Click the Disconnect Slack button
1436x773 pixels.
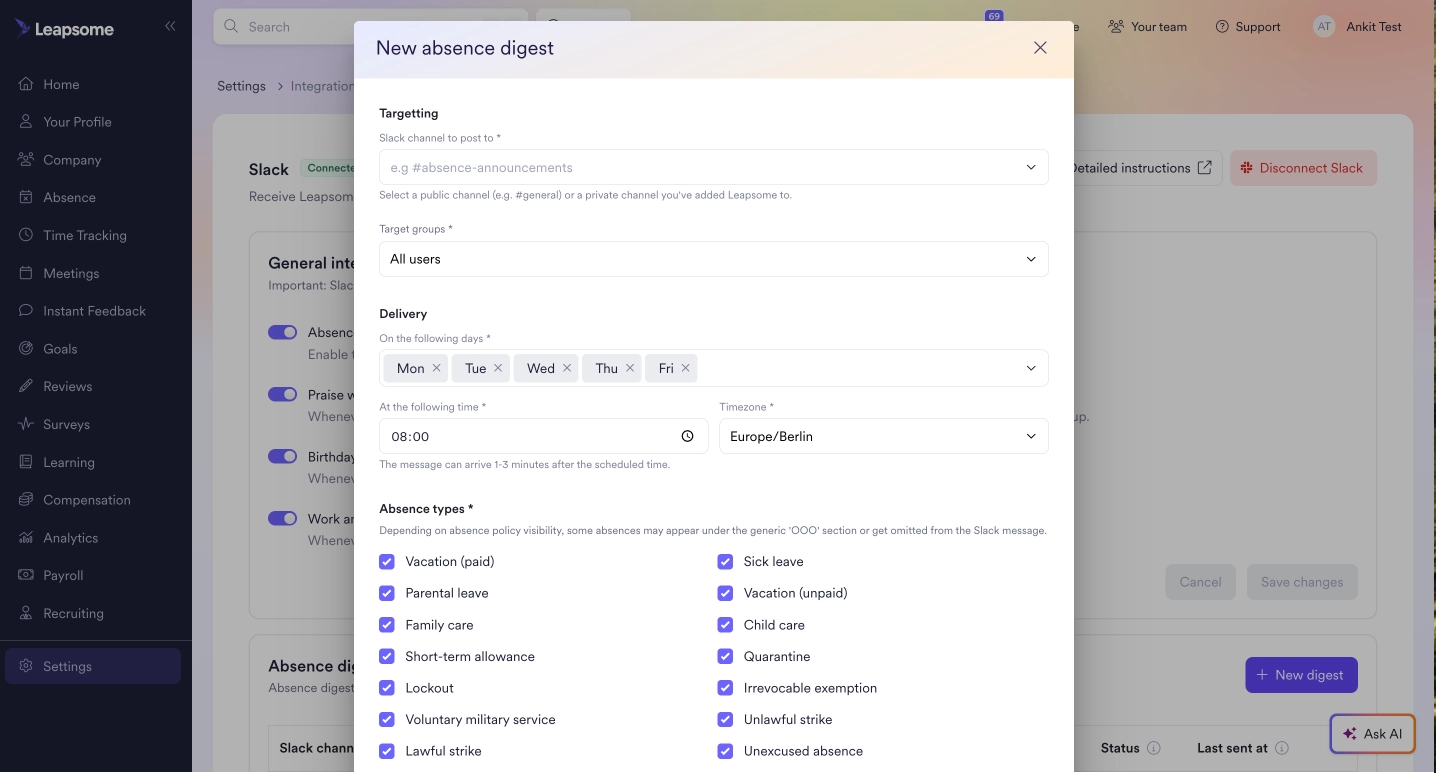(x=1303, y=168)
